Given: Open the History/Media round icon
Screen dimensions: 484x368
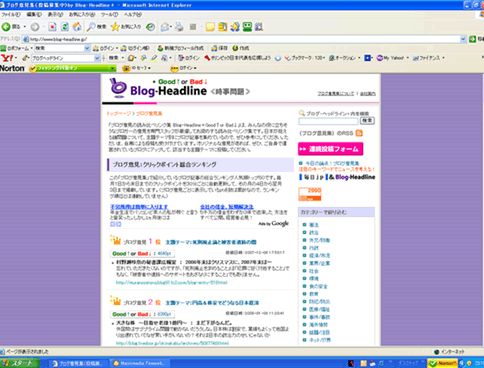Looking at the screenshot, I should pyautogui.click(x=150, y=27).
